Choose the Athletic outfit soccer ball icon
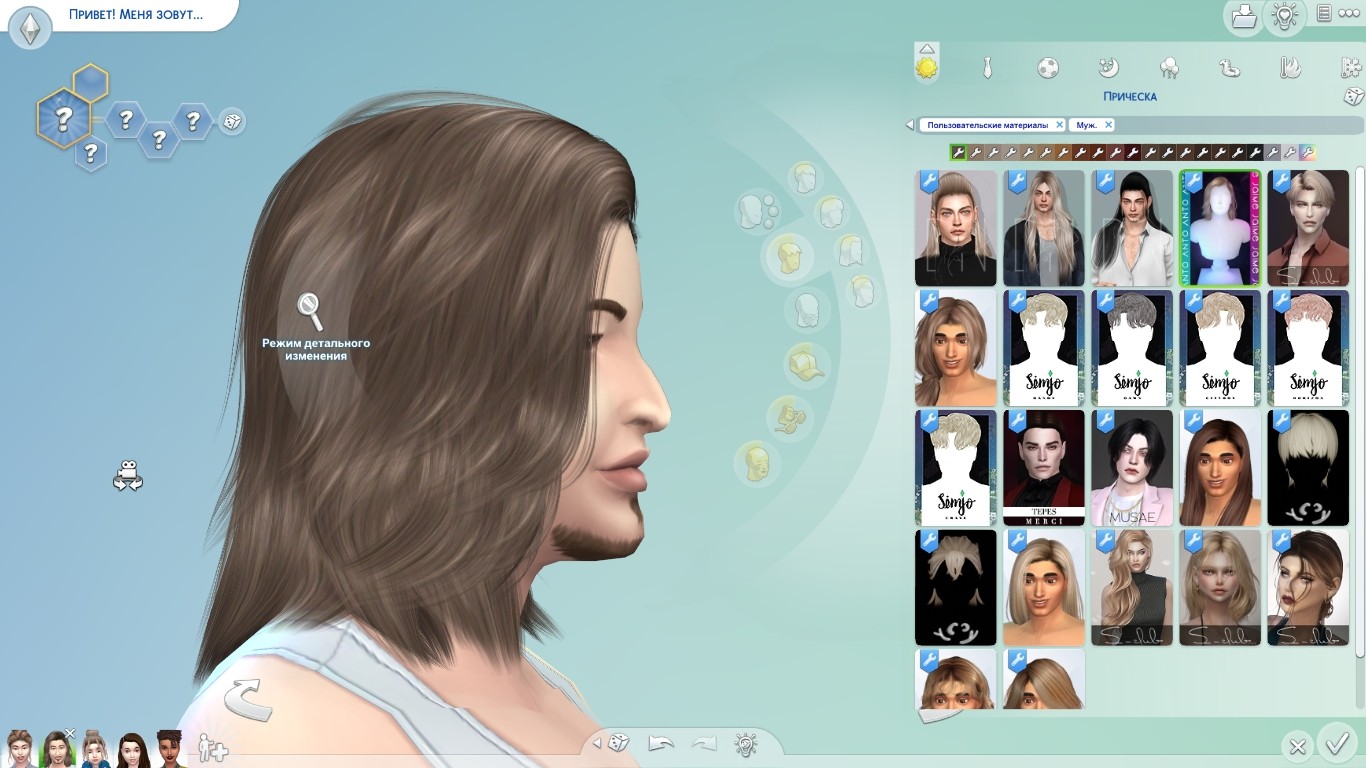1366x768 pixels. click(1047, 68)
